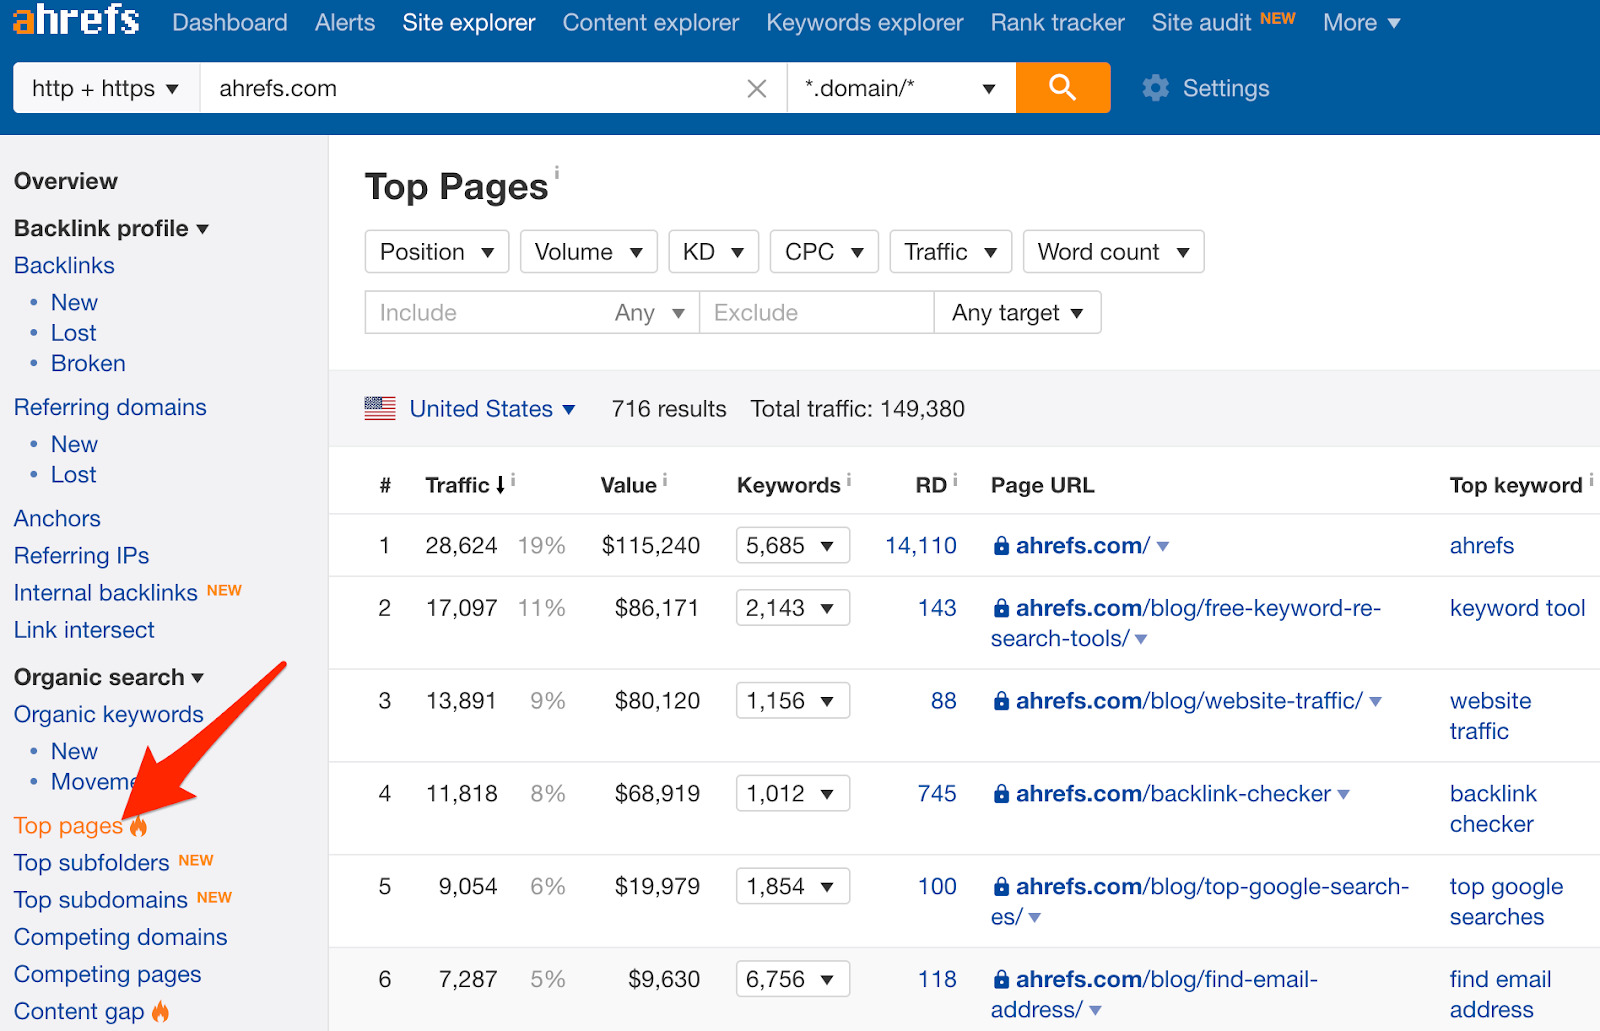This screenshot has height=1031, width=1600.
Task: Click info icon beside Traffic column header
Action: (x=513, y=480)
